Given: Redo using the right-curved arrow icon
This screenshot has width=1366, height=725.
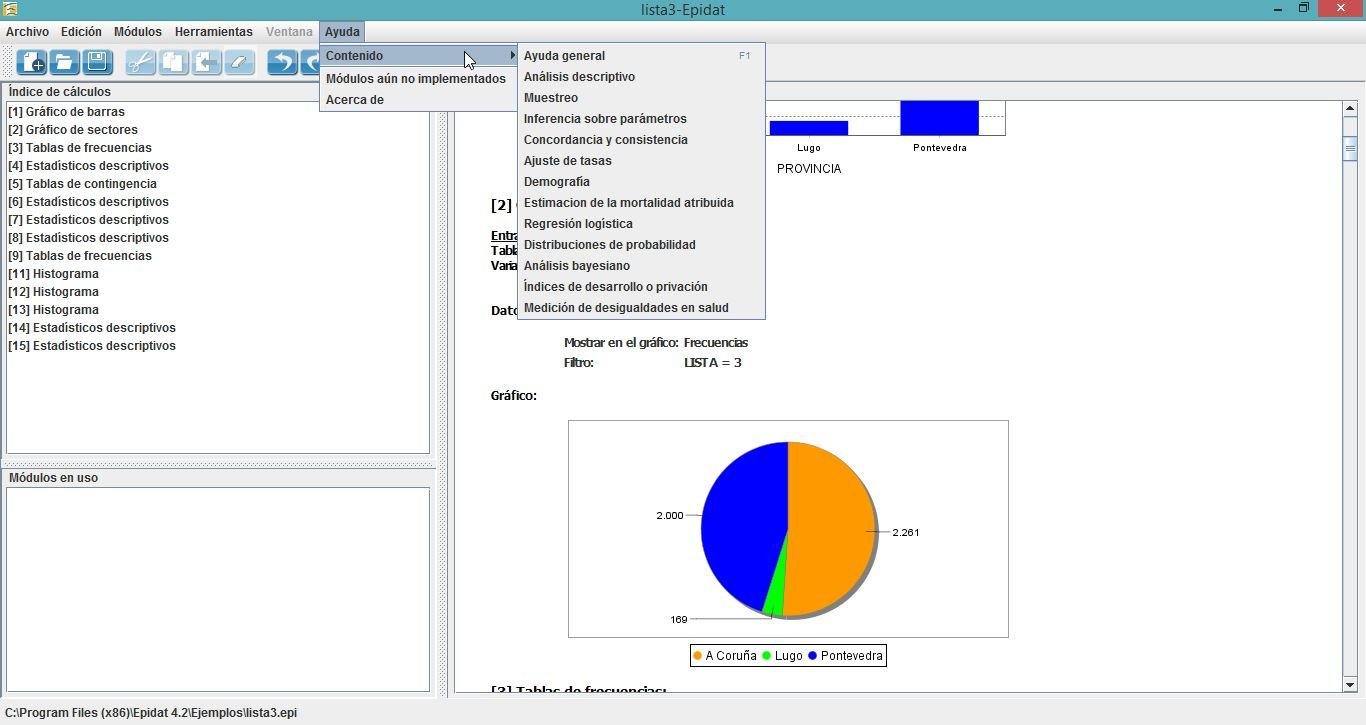Looking at the screenshot, I should pos(312,62).
